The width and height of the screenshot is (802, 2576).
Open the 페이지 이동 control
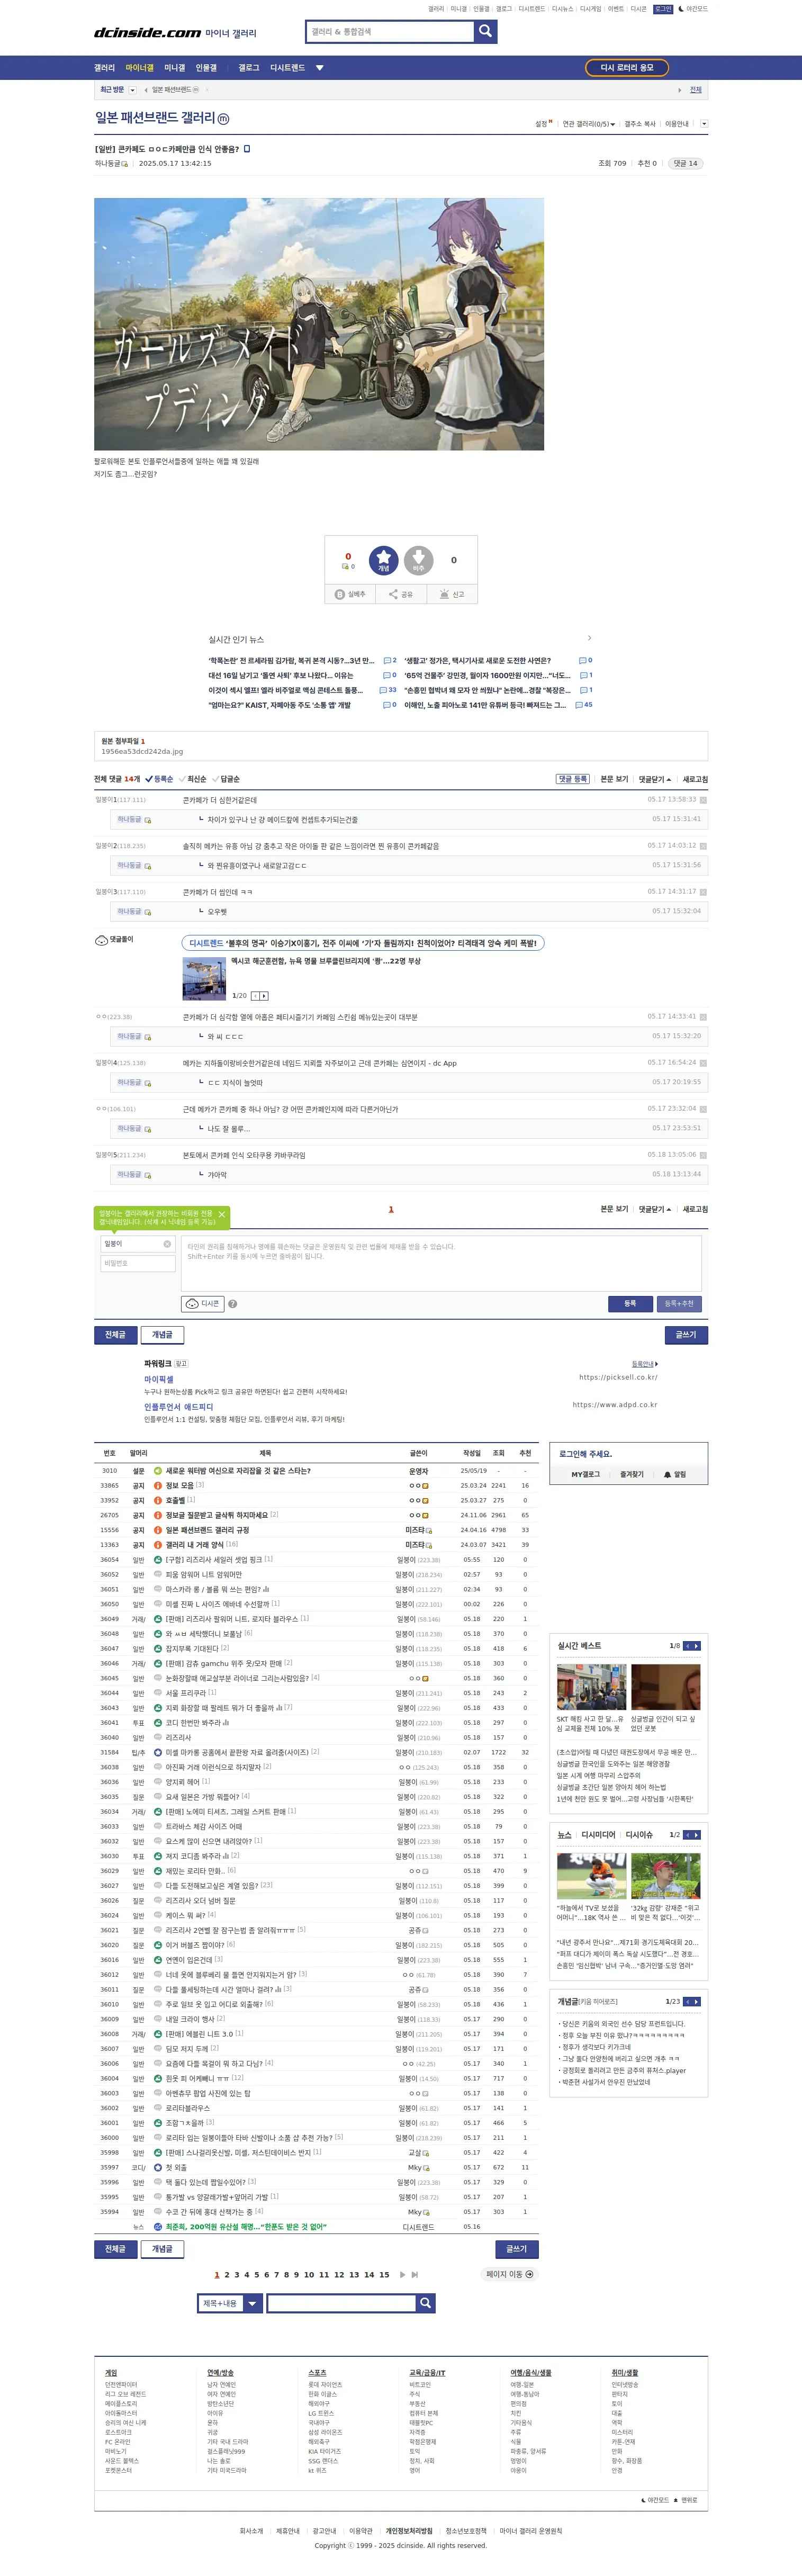click(510, 2274)
